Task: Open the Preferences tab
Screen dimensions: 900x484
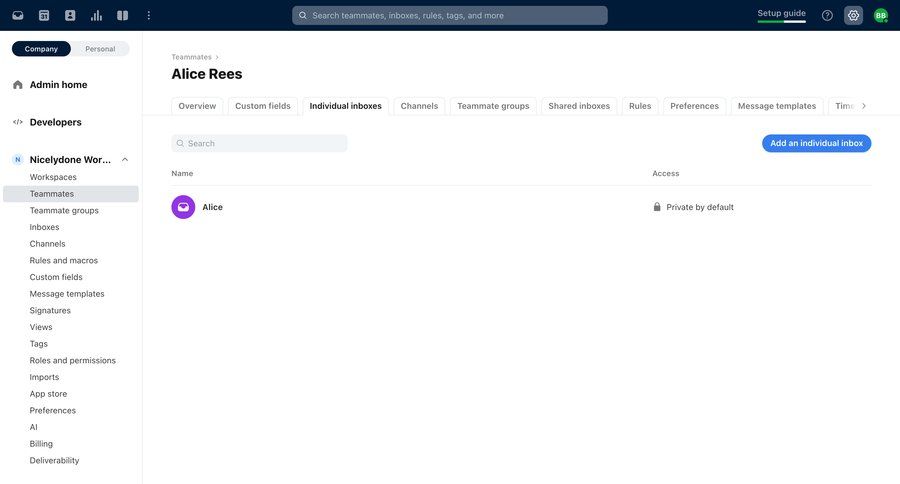Action: coord(695,106)
